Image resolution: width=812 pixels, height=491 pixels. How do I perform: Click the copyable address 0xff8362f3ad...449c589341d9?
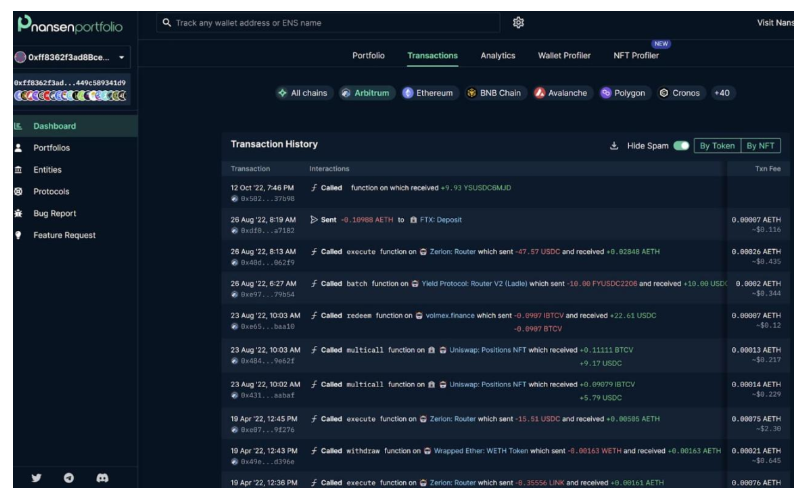(x=70, y=82)
